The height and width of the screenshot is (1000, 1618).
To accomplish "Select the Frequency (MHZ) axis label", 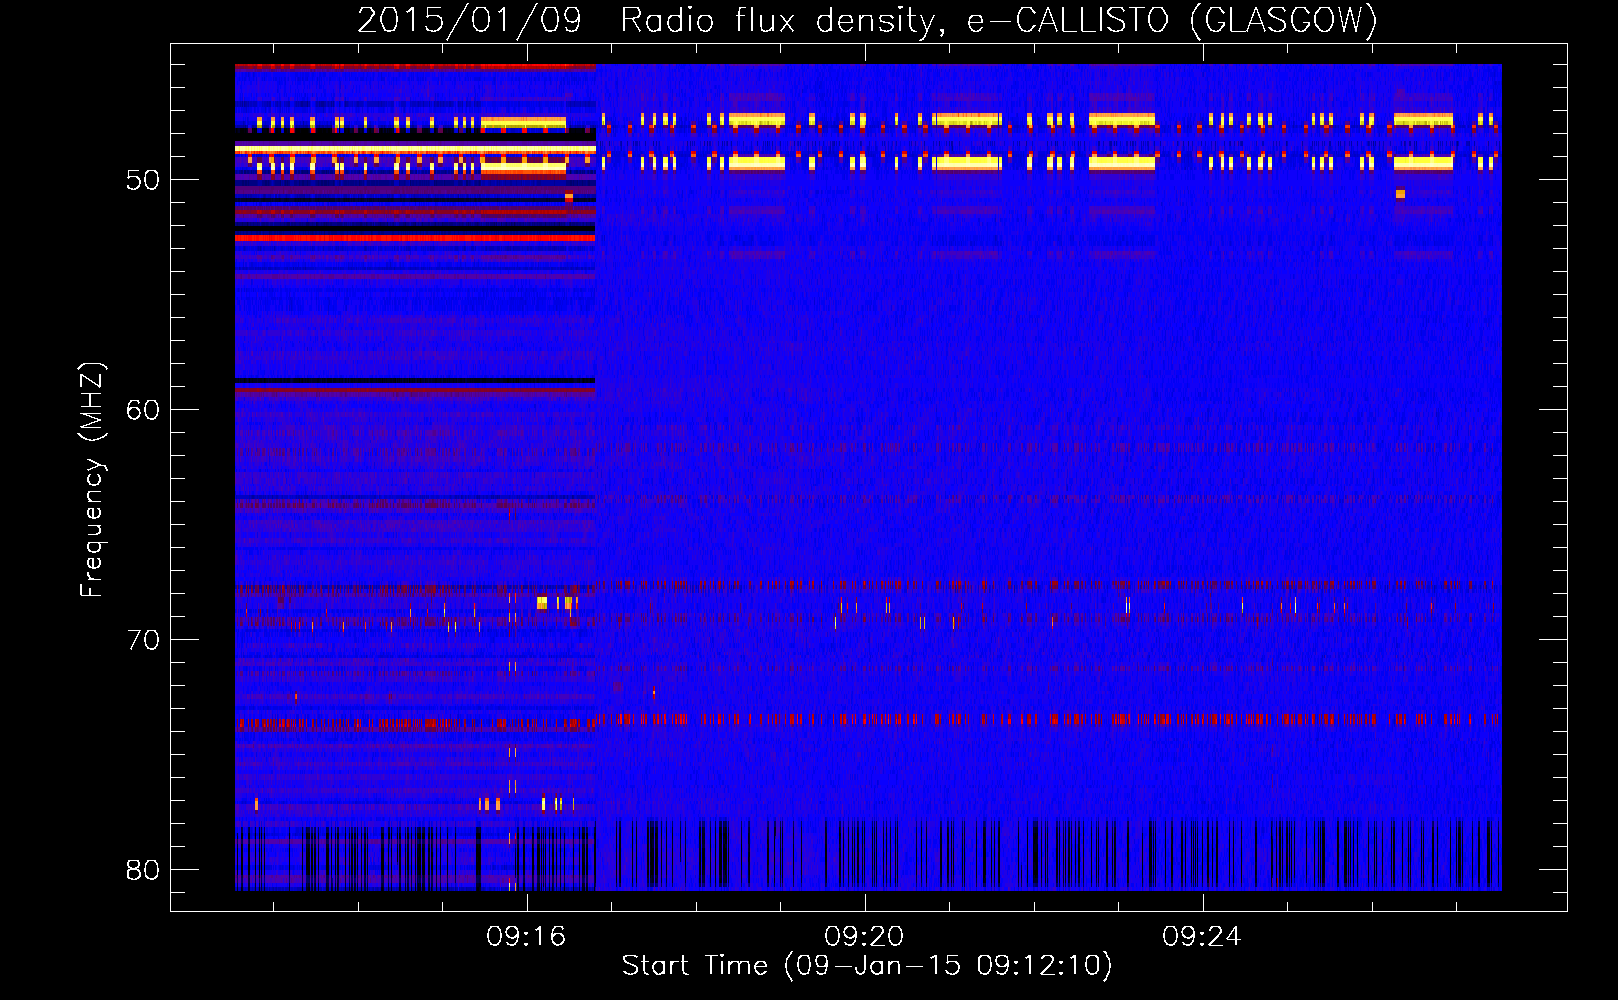I will click(x=92, y=480).
